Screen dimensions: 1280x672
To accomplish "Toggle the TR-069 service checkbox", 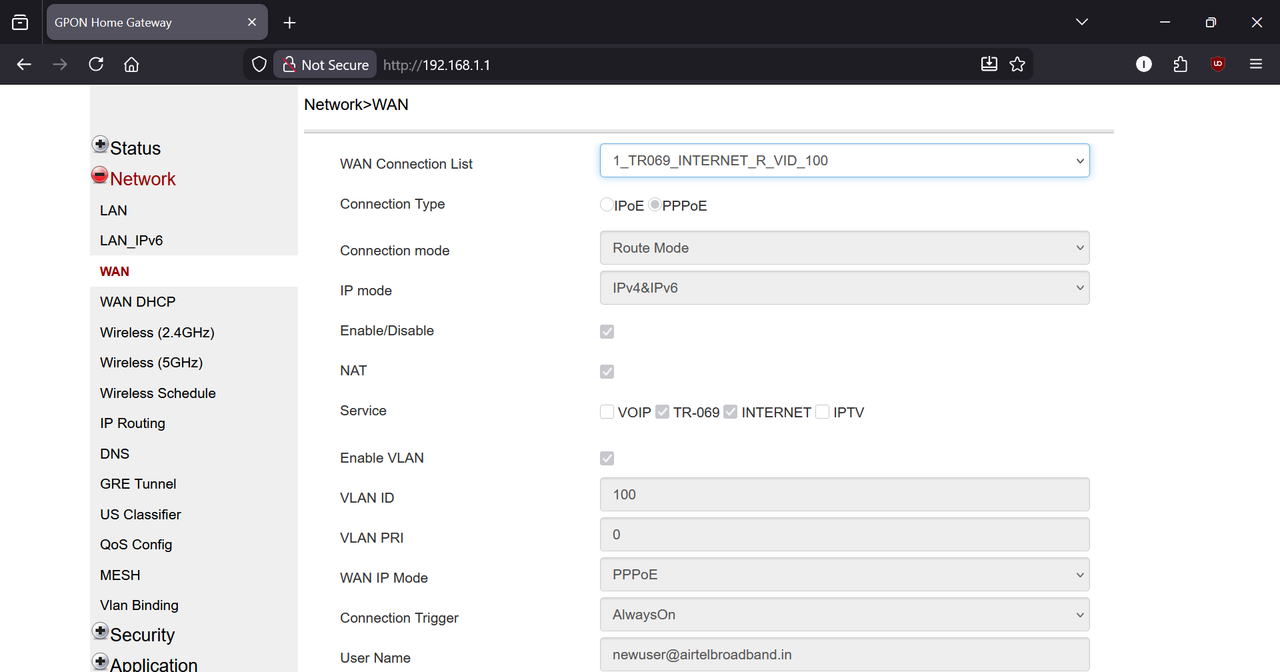I will pos(662,412).
